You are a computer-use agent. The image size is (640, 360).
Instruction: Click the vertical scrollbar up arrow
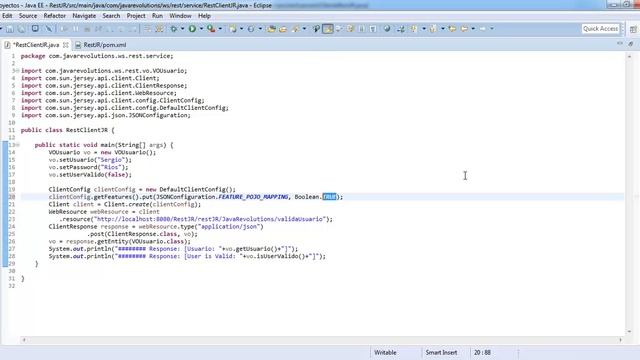click(x=629, y=57)
